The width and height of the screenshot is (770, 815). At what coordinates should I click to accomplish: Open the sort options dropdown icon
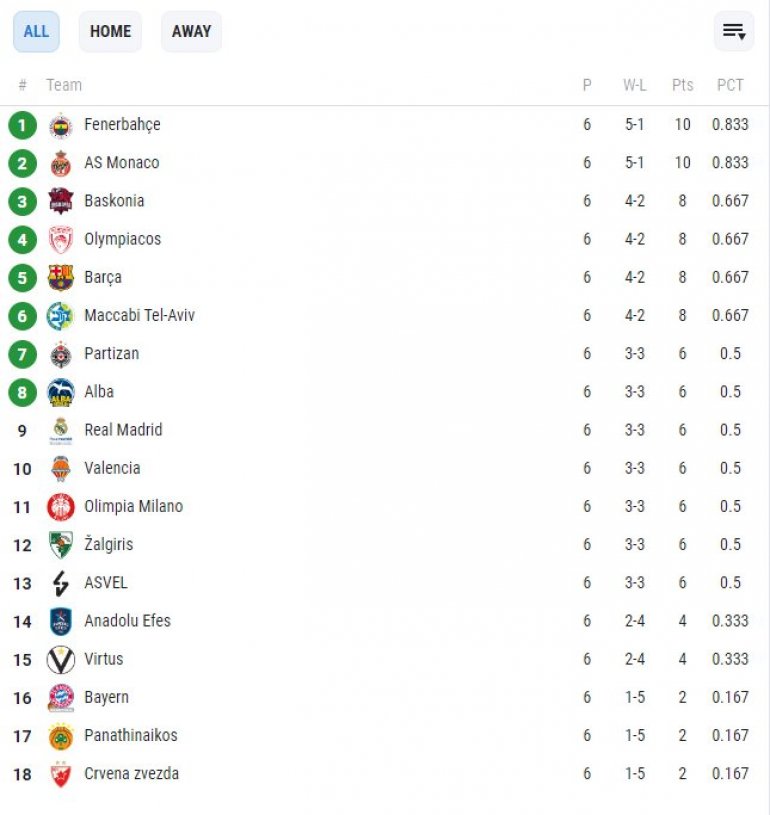[734, 32]
